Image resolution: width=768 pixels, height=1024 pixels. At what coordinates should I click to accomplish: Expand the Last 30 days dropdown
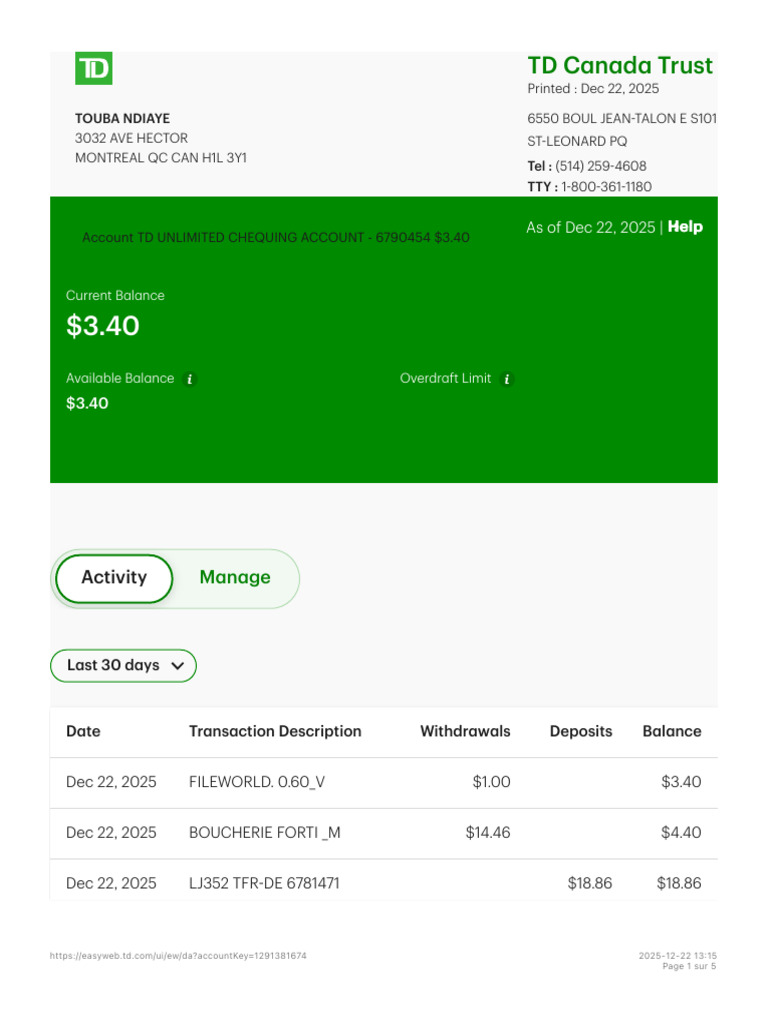113,666
